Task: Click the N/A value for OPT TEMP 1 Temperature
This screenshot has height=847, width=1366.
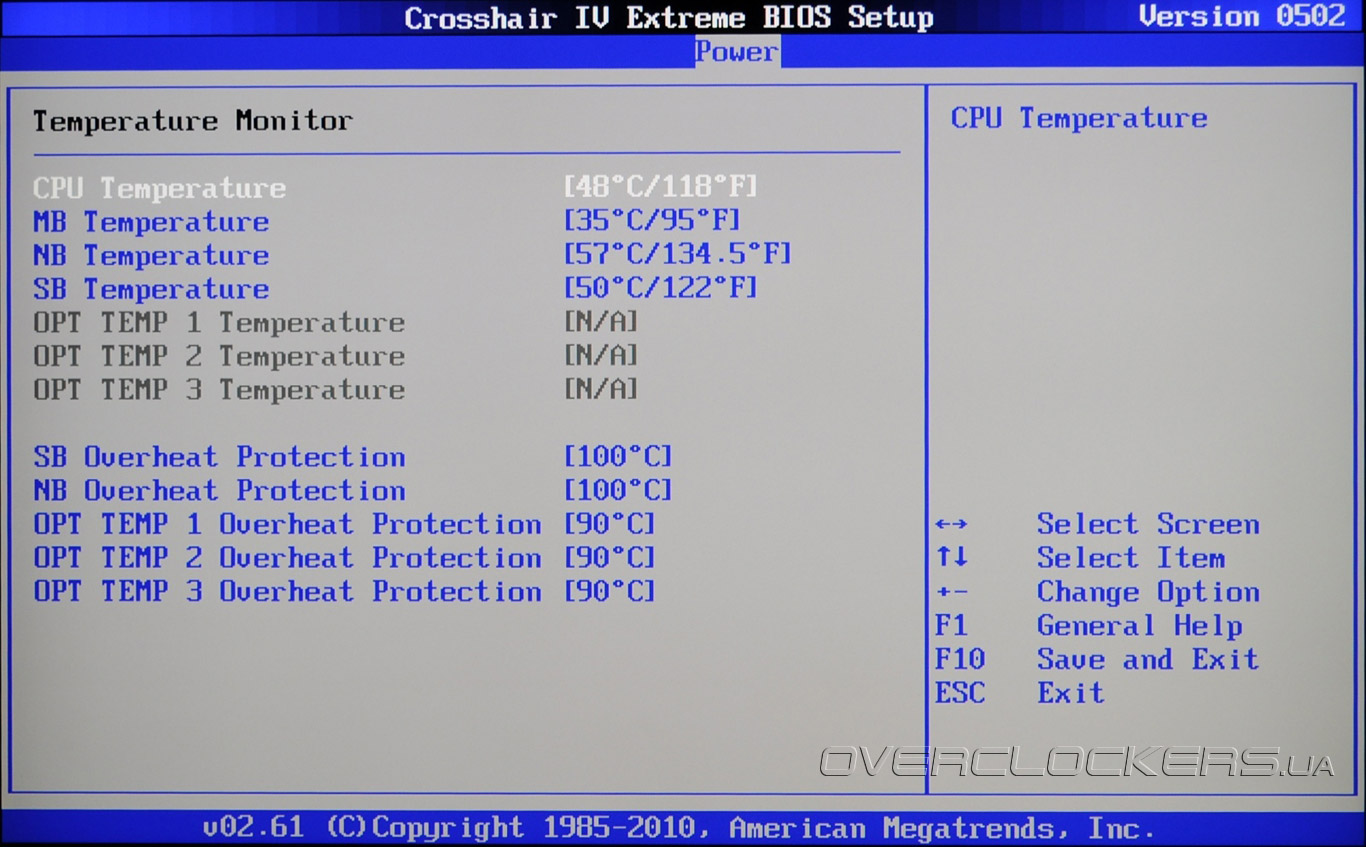Action: (601, 323)
